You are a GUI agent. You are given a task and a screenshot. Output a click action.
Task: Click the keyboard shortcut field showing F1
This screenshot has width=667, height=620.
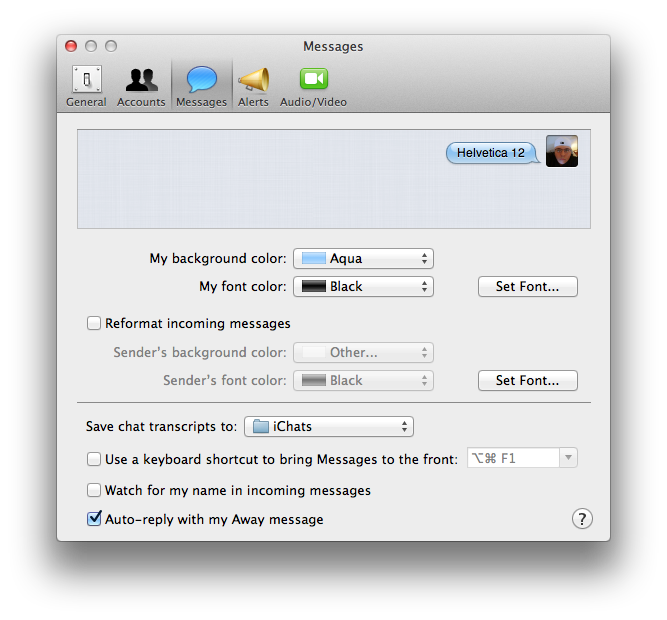pos(513,458)
